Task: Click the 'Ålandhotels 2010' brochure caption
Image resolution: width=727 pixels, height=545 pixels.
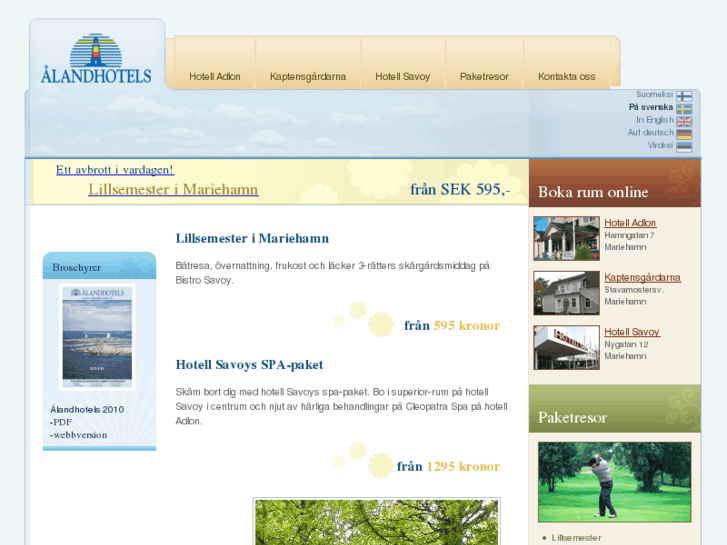Action: point(87,410)
